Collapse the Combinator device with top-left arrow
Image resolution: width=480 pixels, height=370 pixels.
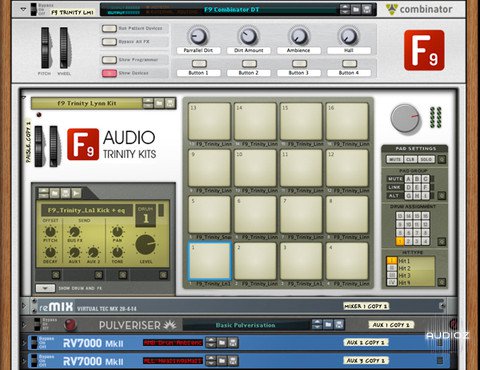tap(23, 9)
